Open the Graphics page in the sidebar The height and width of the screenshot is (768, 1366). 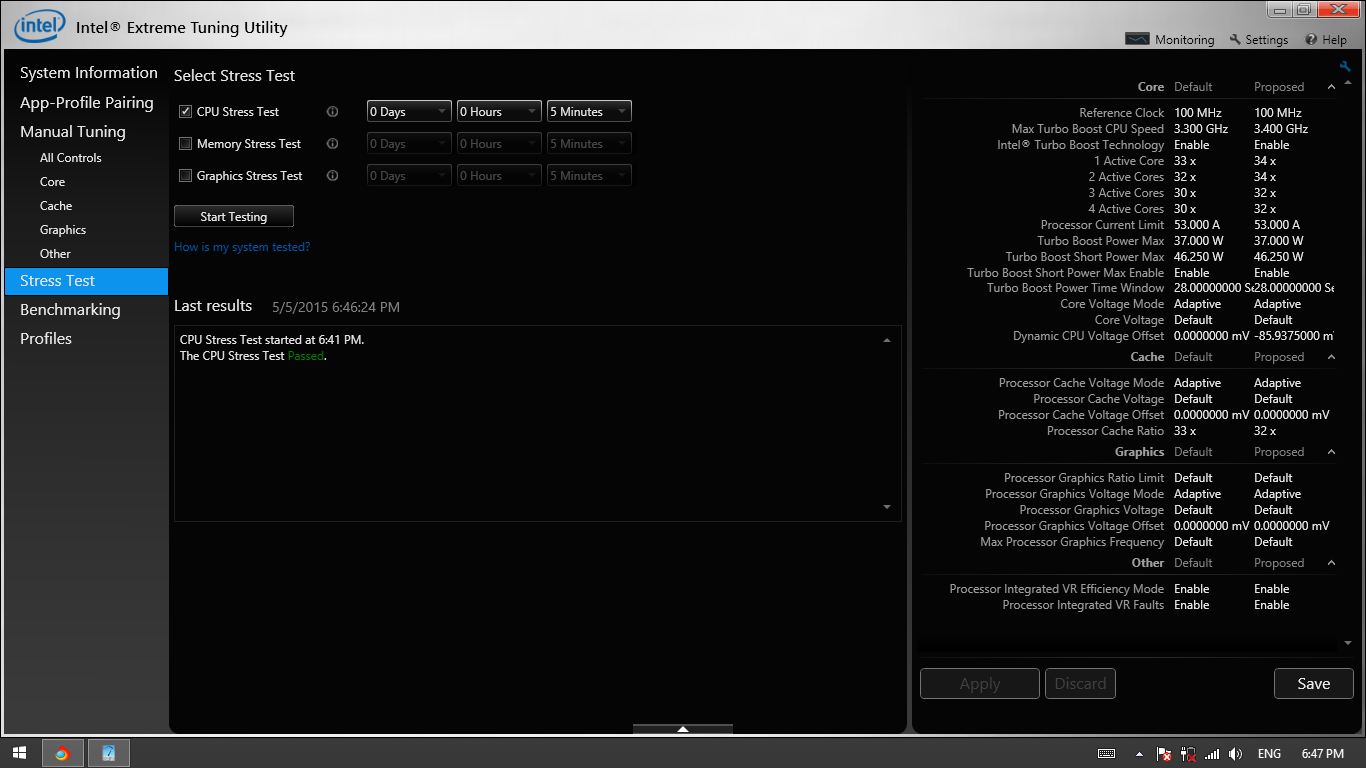pos(63,230)
